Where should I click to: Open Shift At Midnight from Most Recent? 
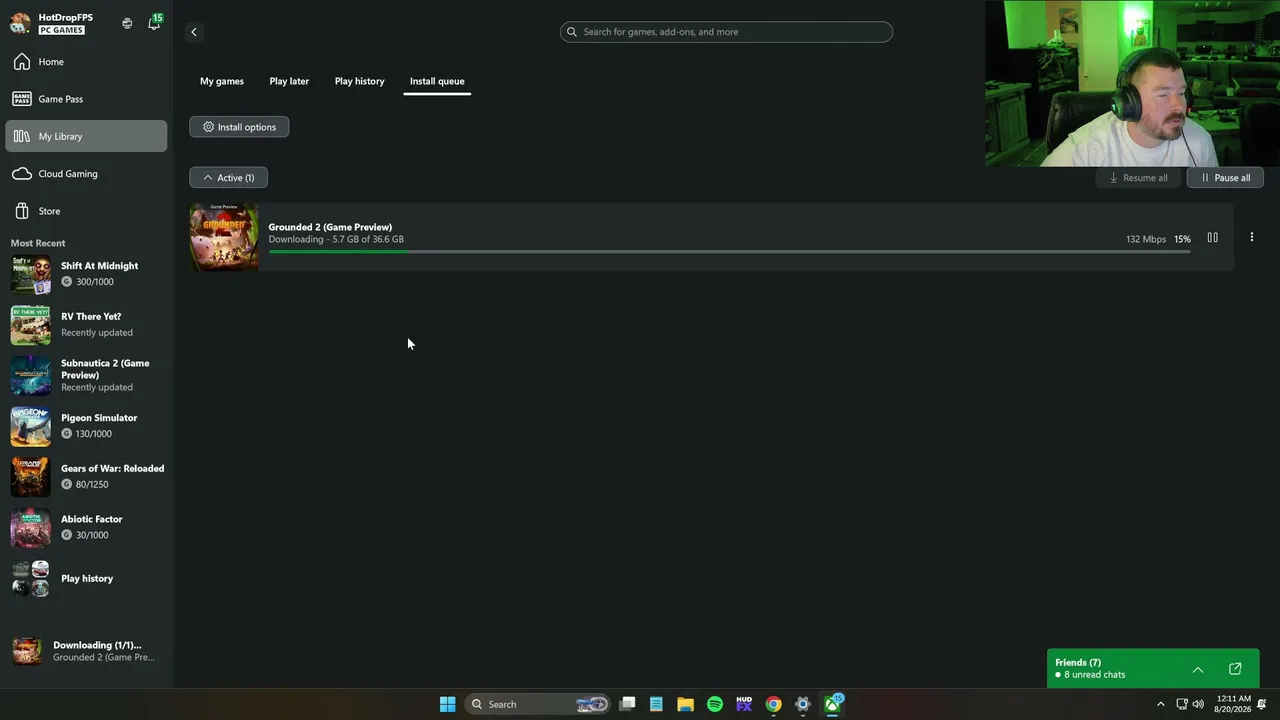88,273
